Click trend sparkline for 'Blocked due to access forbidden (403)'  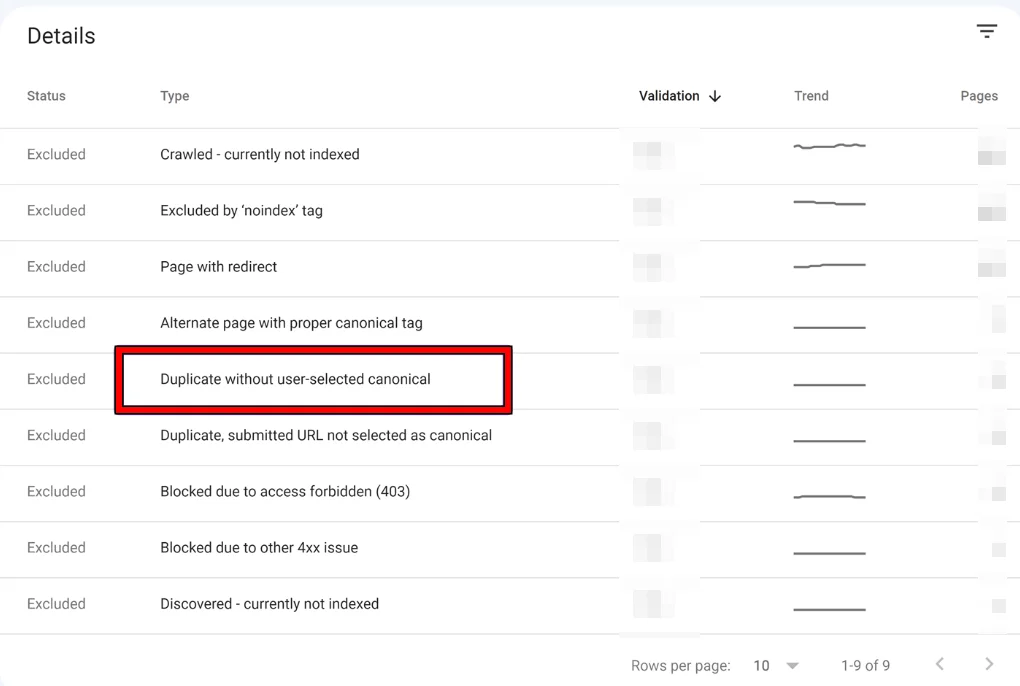[829, 497]
